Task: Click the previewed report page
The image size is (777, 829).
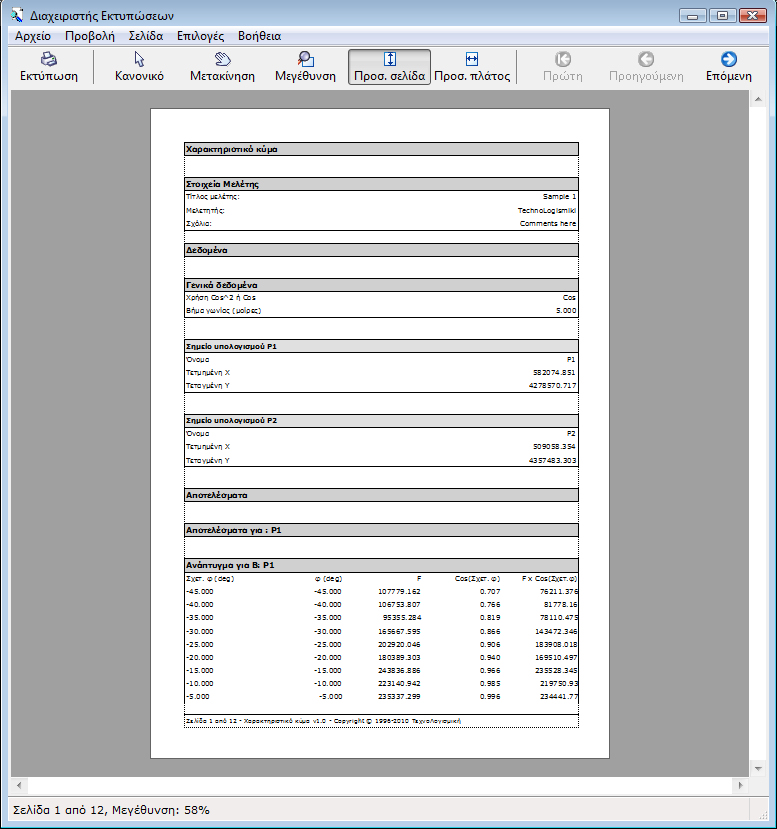Action: pos(379,432)
